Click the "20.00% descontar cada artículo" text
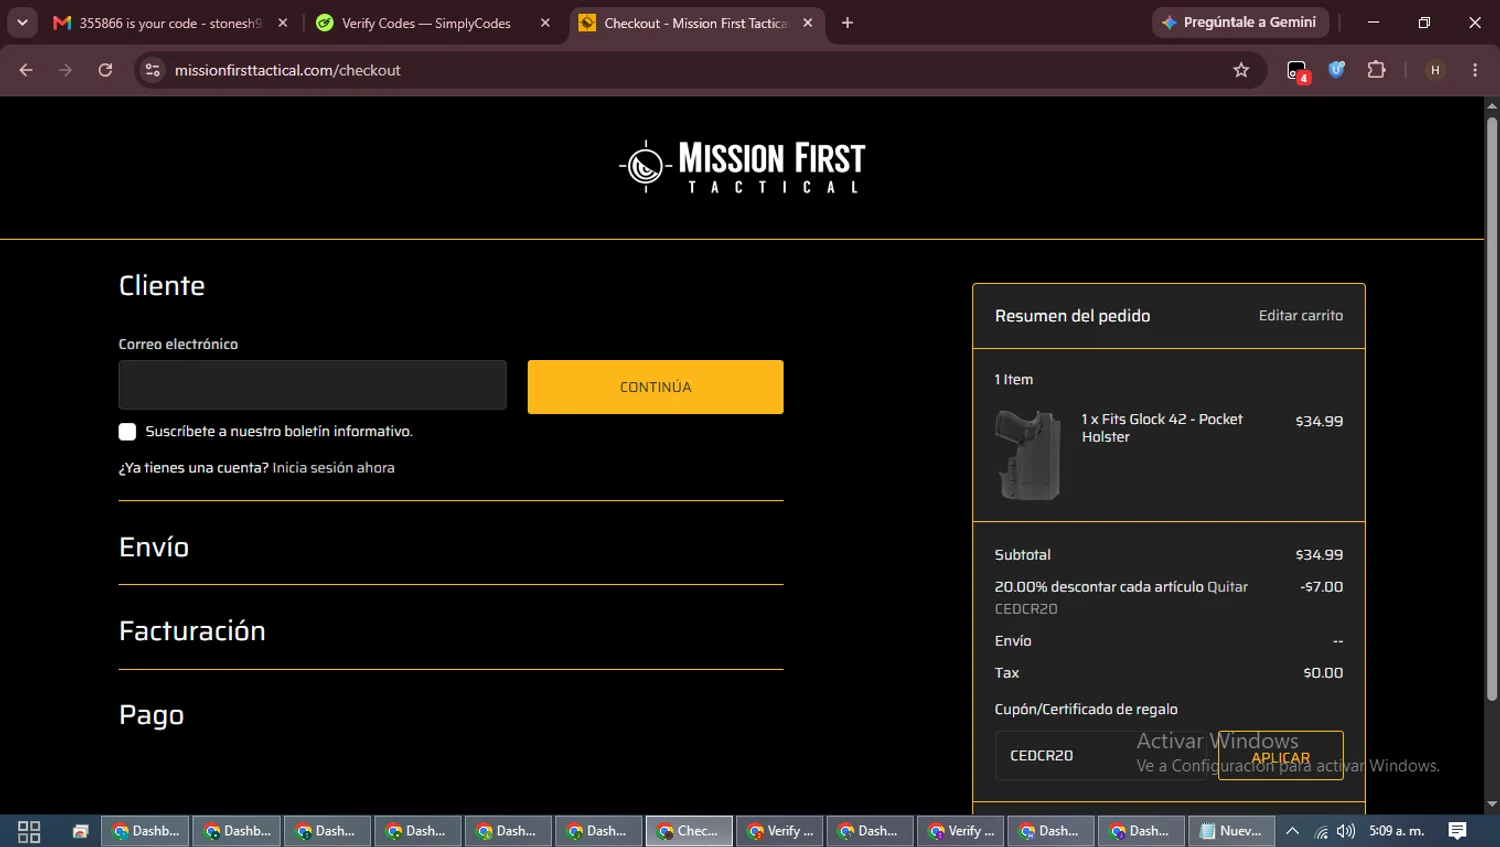This screenshot has width=1500, height=847. [1099, 587]
